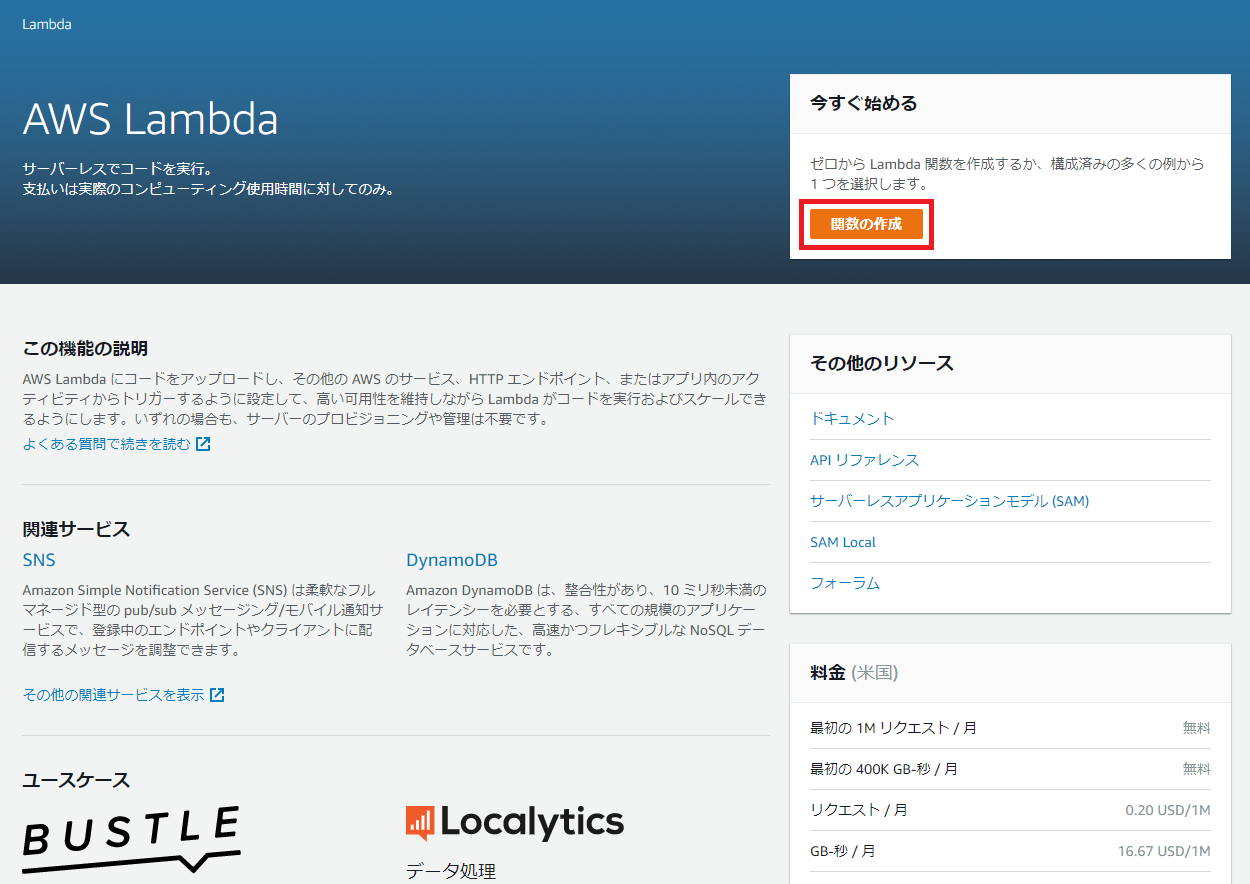Click the Localytics wordmark
Image resolution: width=1250 pixels, height=884 pixels.
tap(535, 821)
